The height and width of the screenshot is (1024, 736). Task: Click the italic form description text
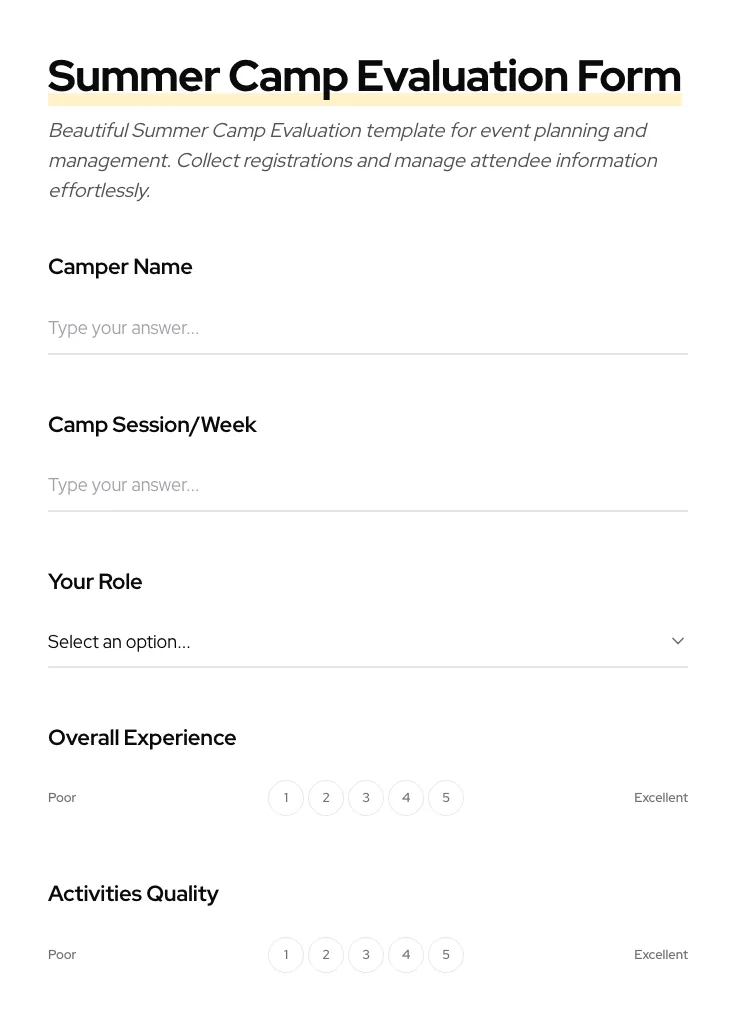tap(353, 159)
